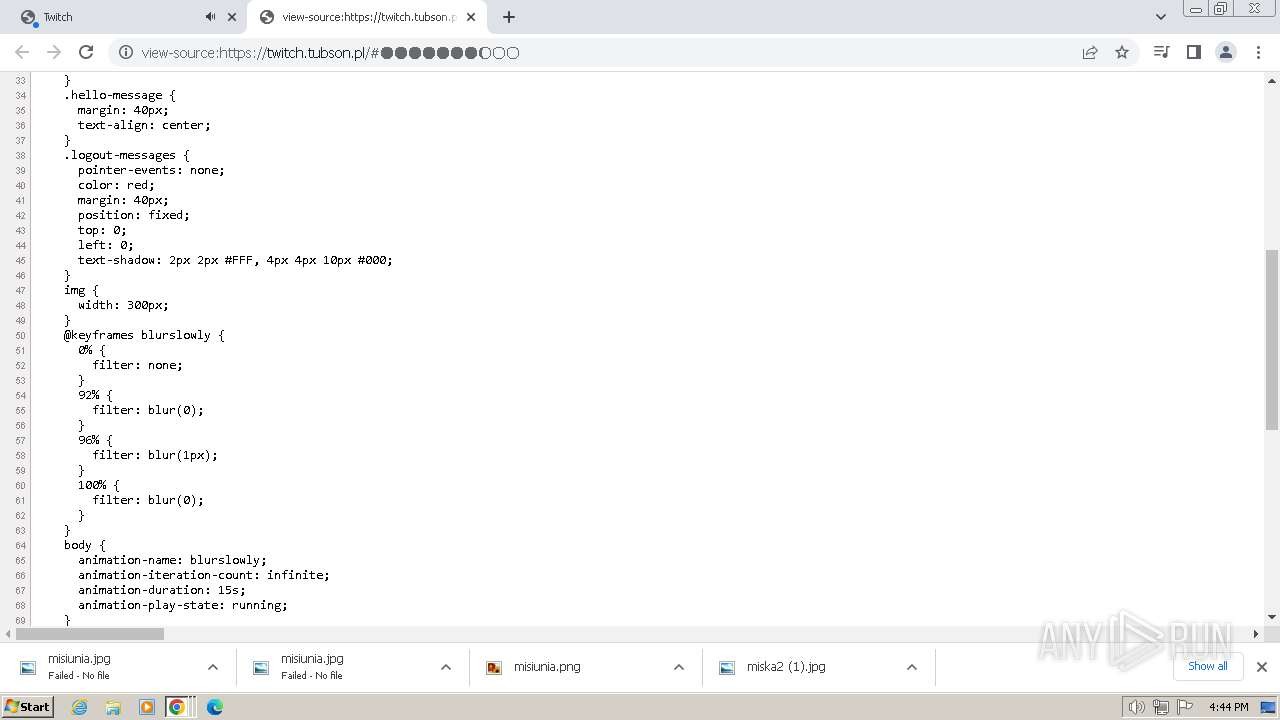Click 'text-align: center;' source line
This screenshot has height=720, width=1280.
[x=144, y=125]
